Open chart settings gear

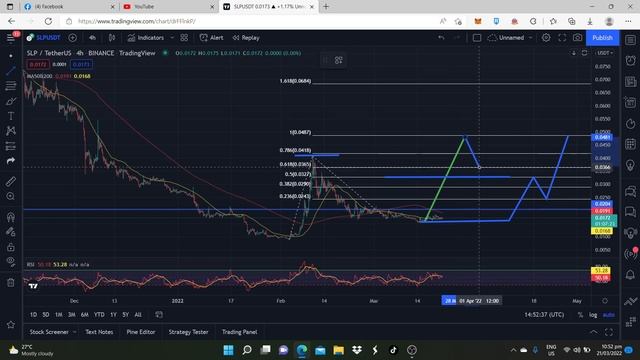pyautogui.click(x=546, y=38)
